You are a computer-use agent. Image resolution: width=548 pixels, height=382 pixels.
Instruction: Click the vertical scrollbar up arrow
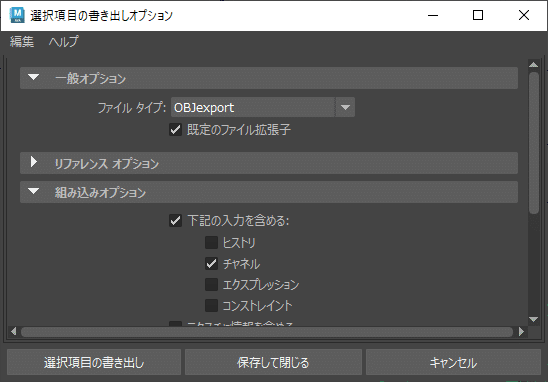(533, 65)
